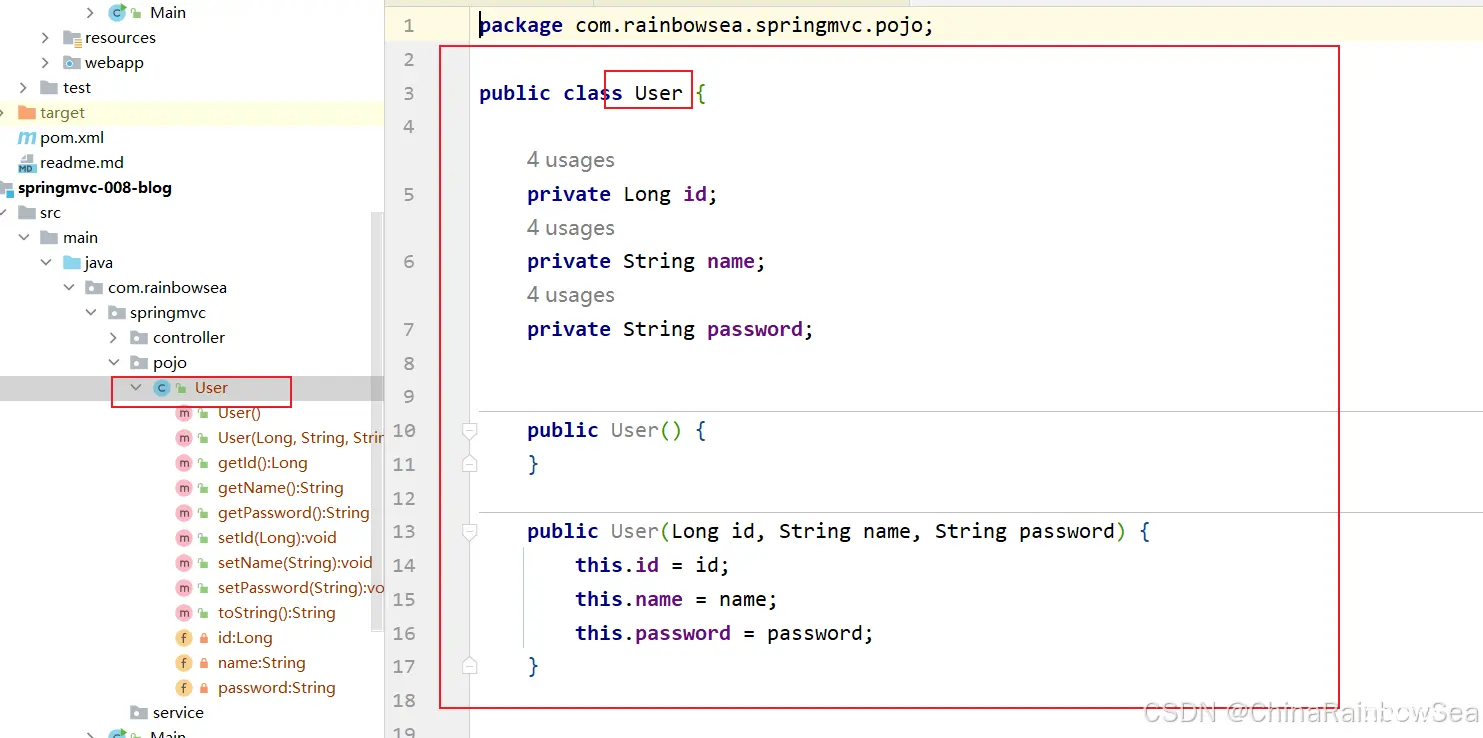The height and width of the screenshot is (738, 1483).
Task: Select the springmvc-008-blog module row
Action: pyautogui.click(x=192, y=188)
